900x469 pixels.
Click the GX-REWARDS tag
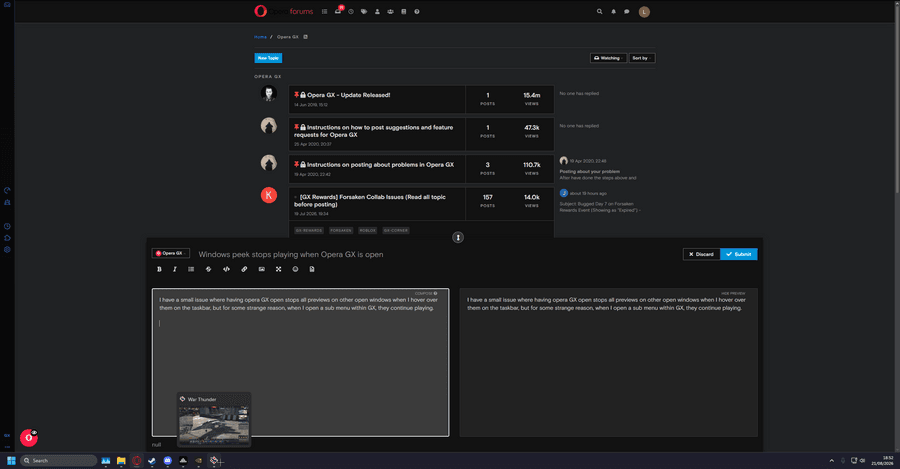309,230
